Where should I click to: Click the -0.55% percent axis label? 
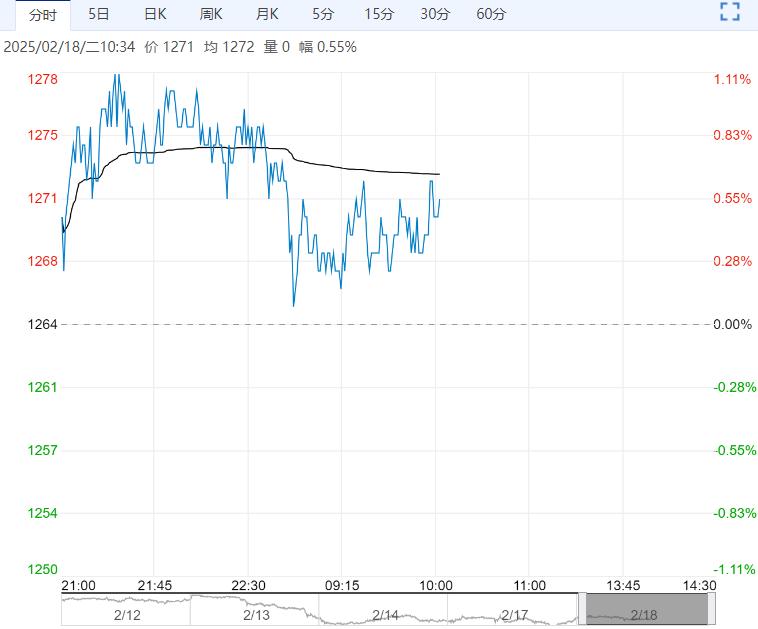point(735,450)
